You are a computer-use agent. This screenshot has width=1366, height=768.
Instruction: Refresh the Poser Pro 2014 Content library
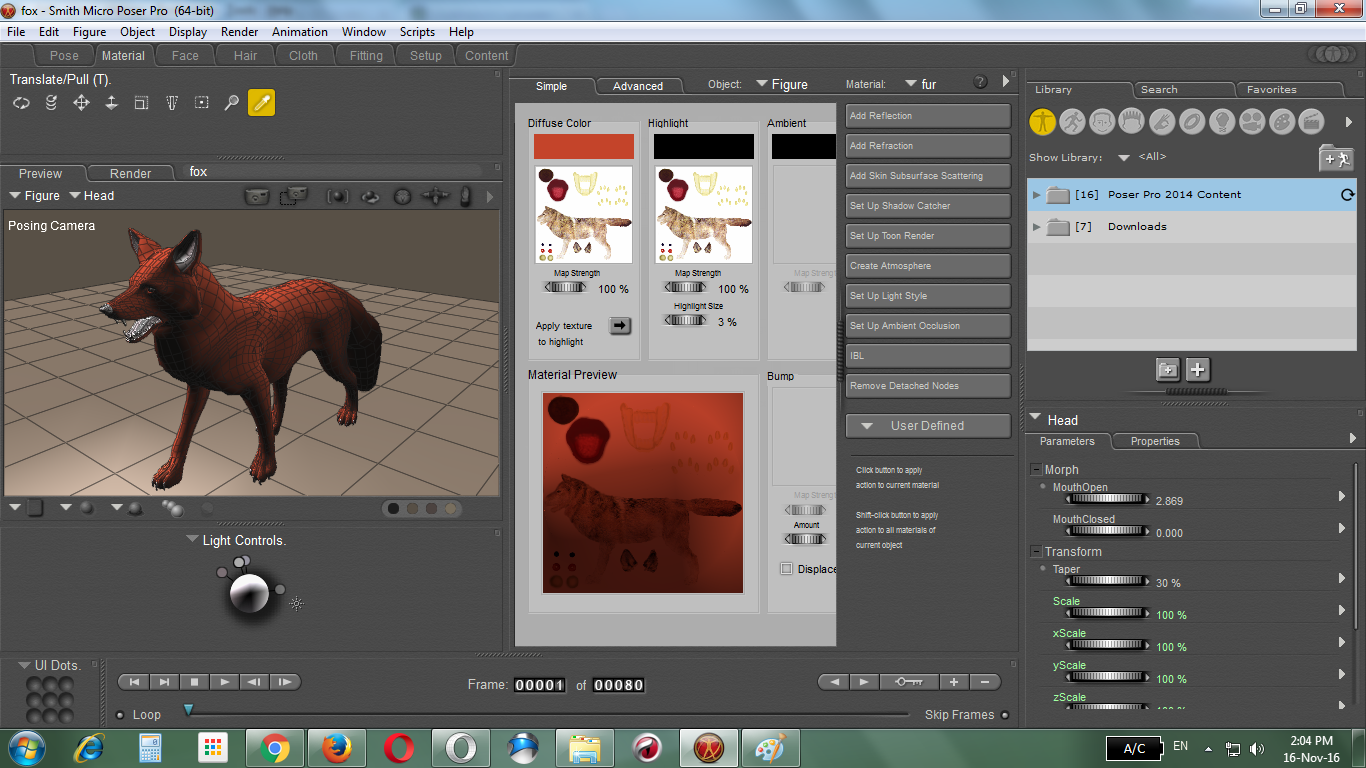click(1347, 195)
